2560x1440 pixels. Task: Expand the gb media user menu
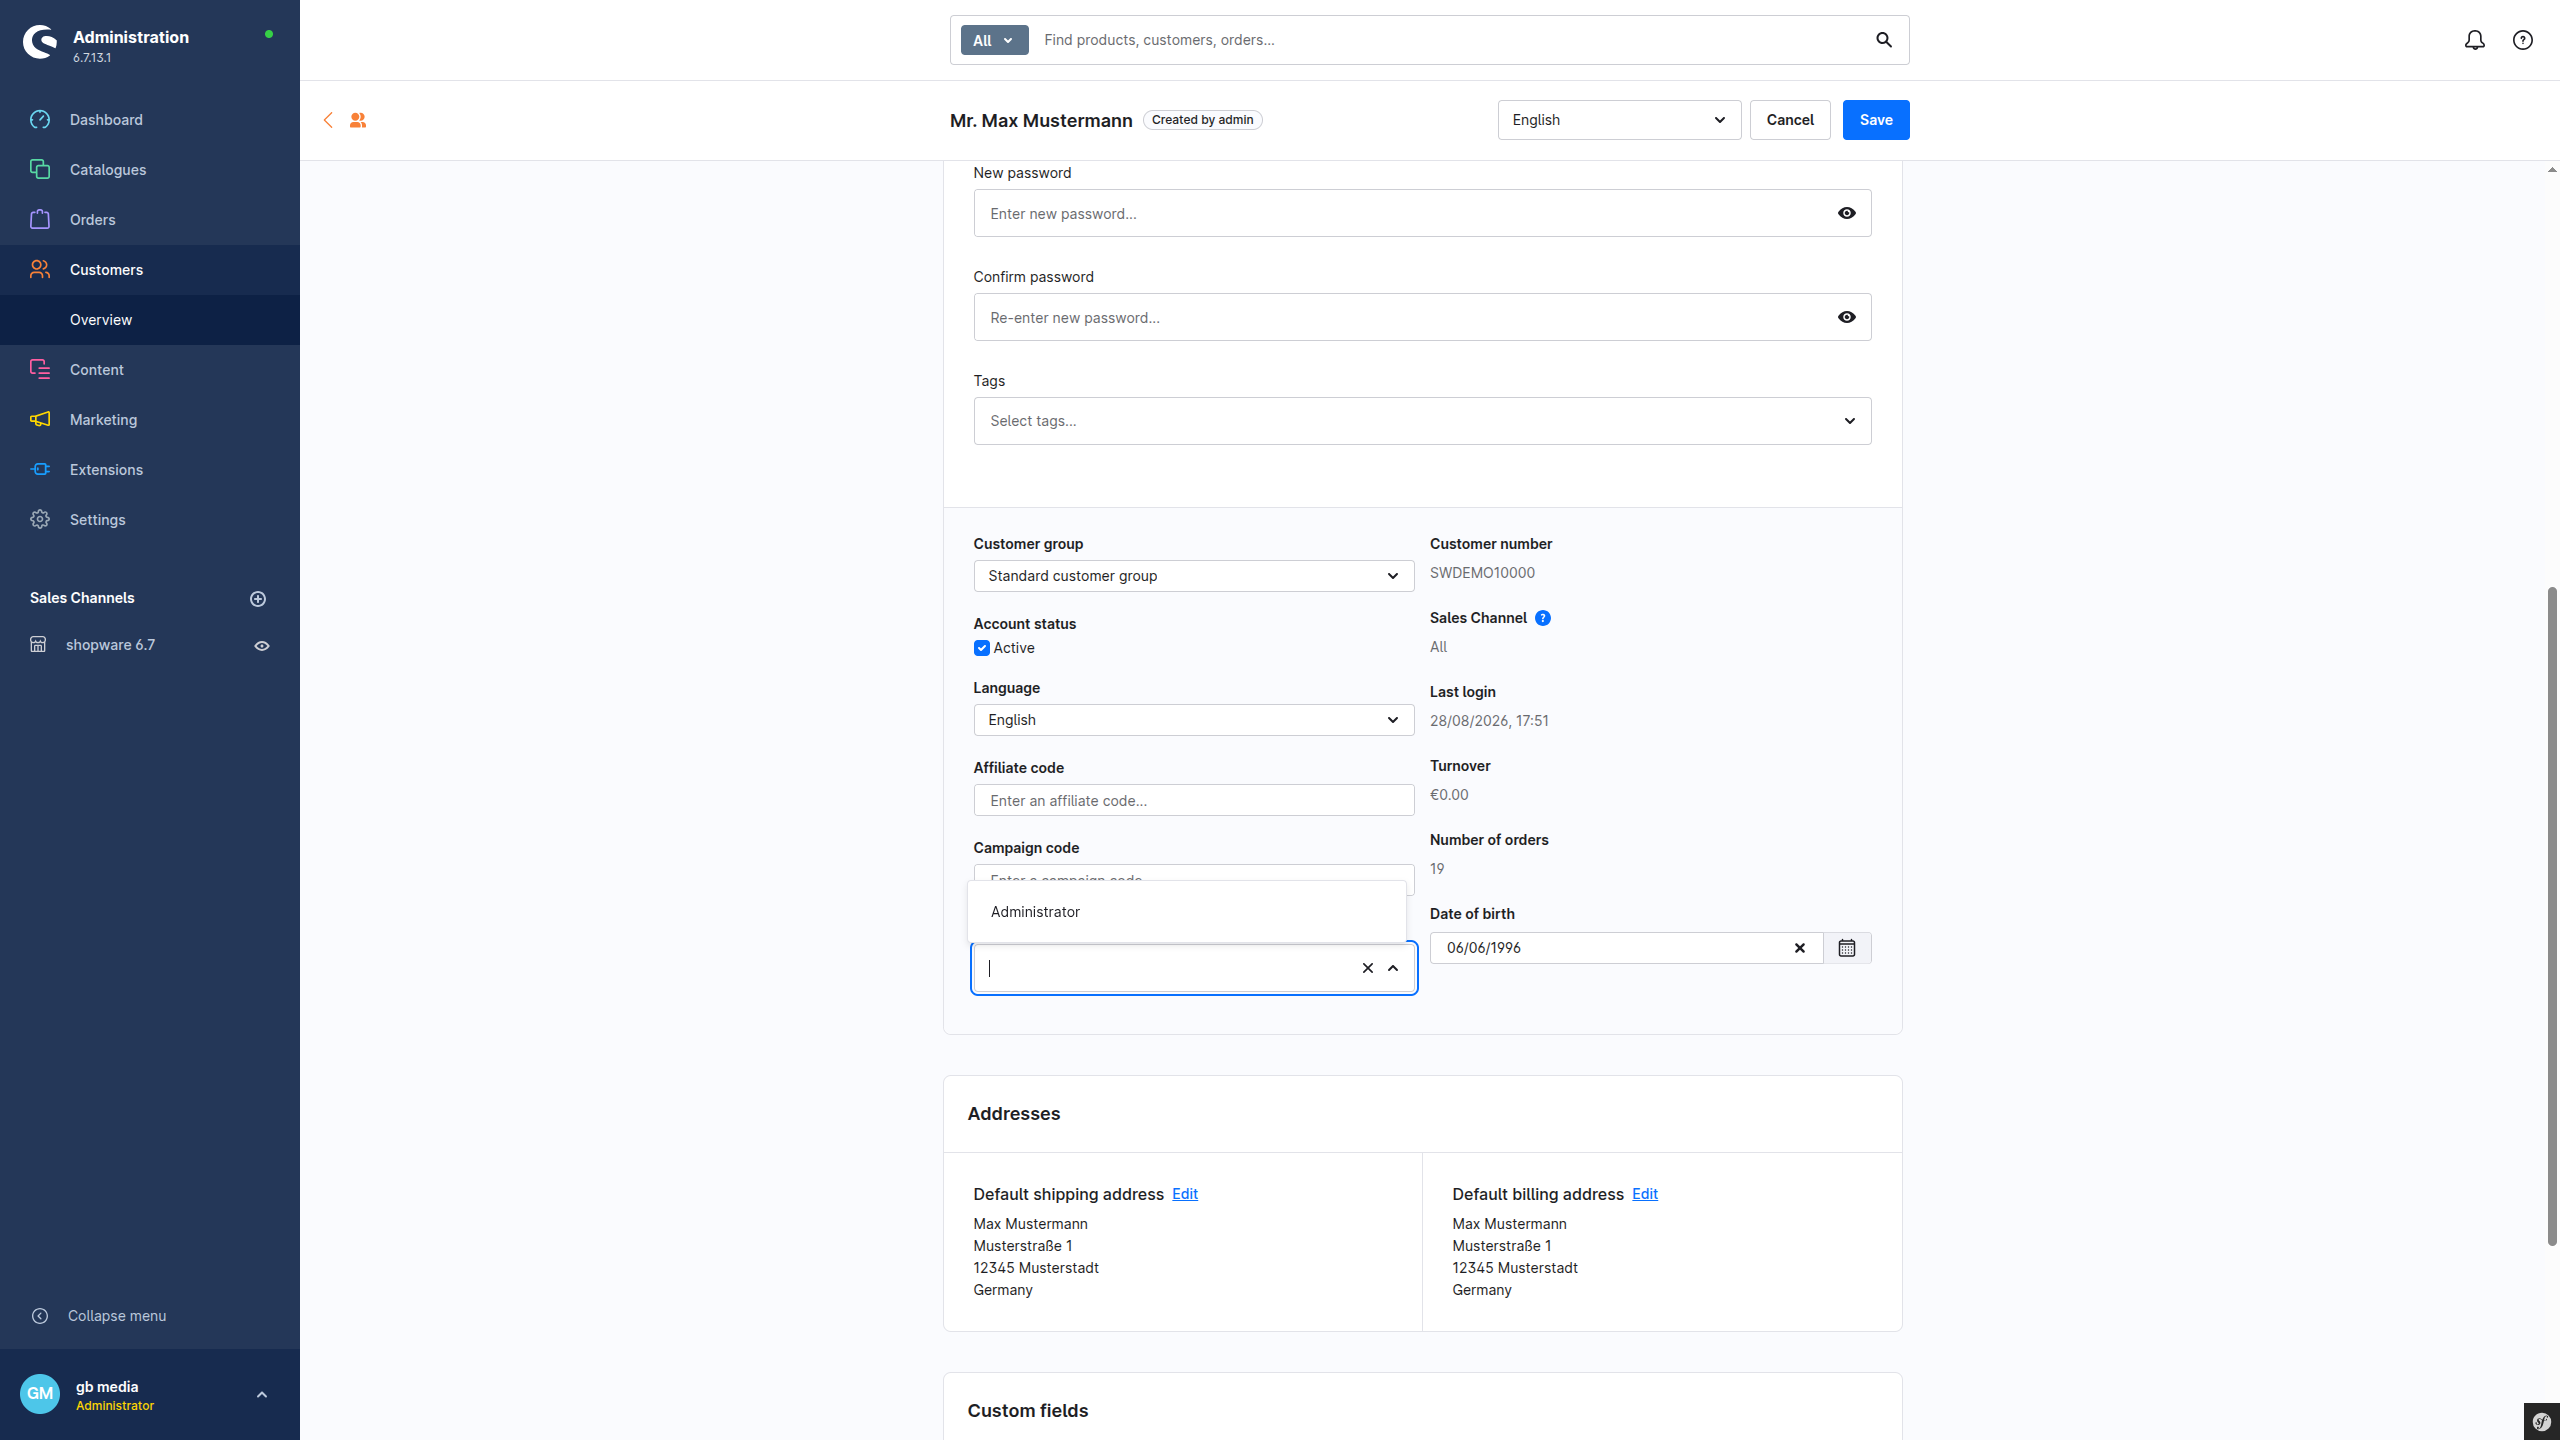pyautogui.click(x=262, y=1394)
